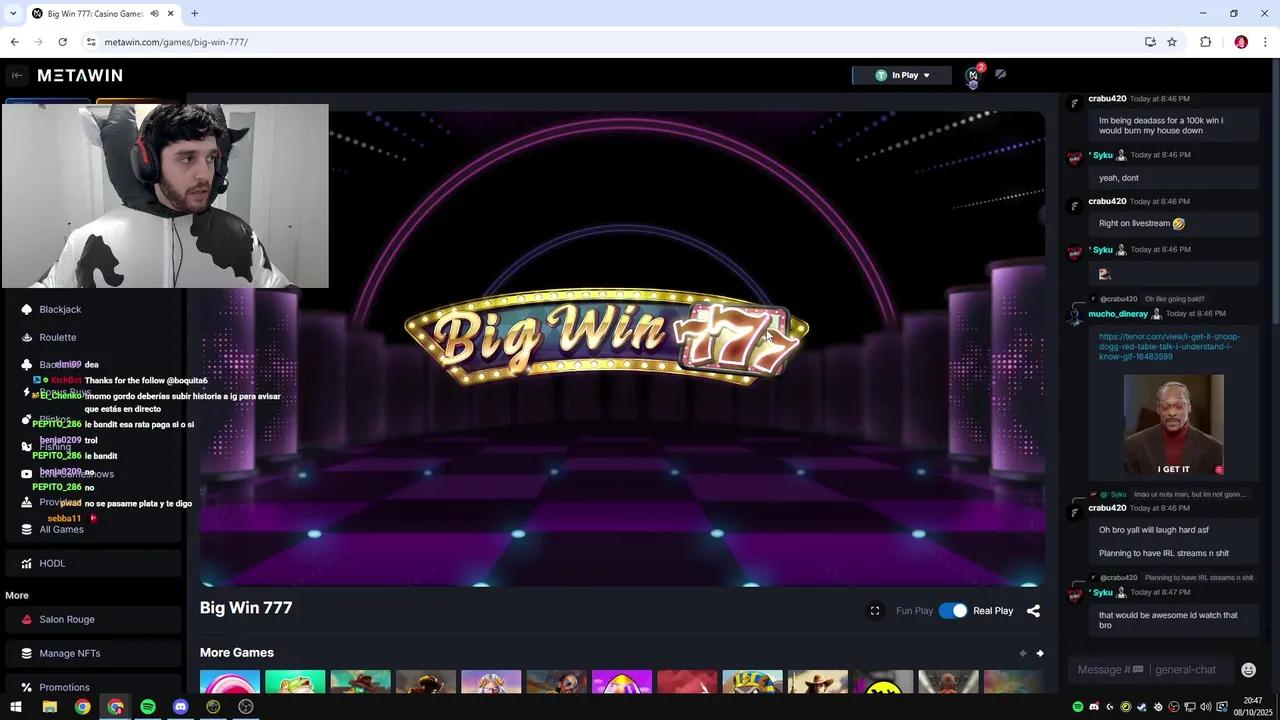Show previous games in More Games
Image resolution: width=1280 pixels, height=720 pixels.
pos(1022,653)
